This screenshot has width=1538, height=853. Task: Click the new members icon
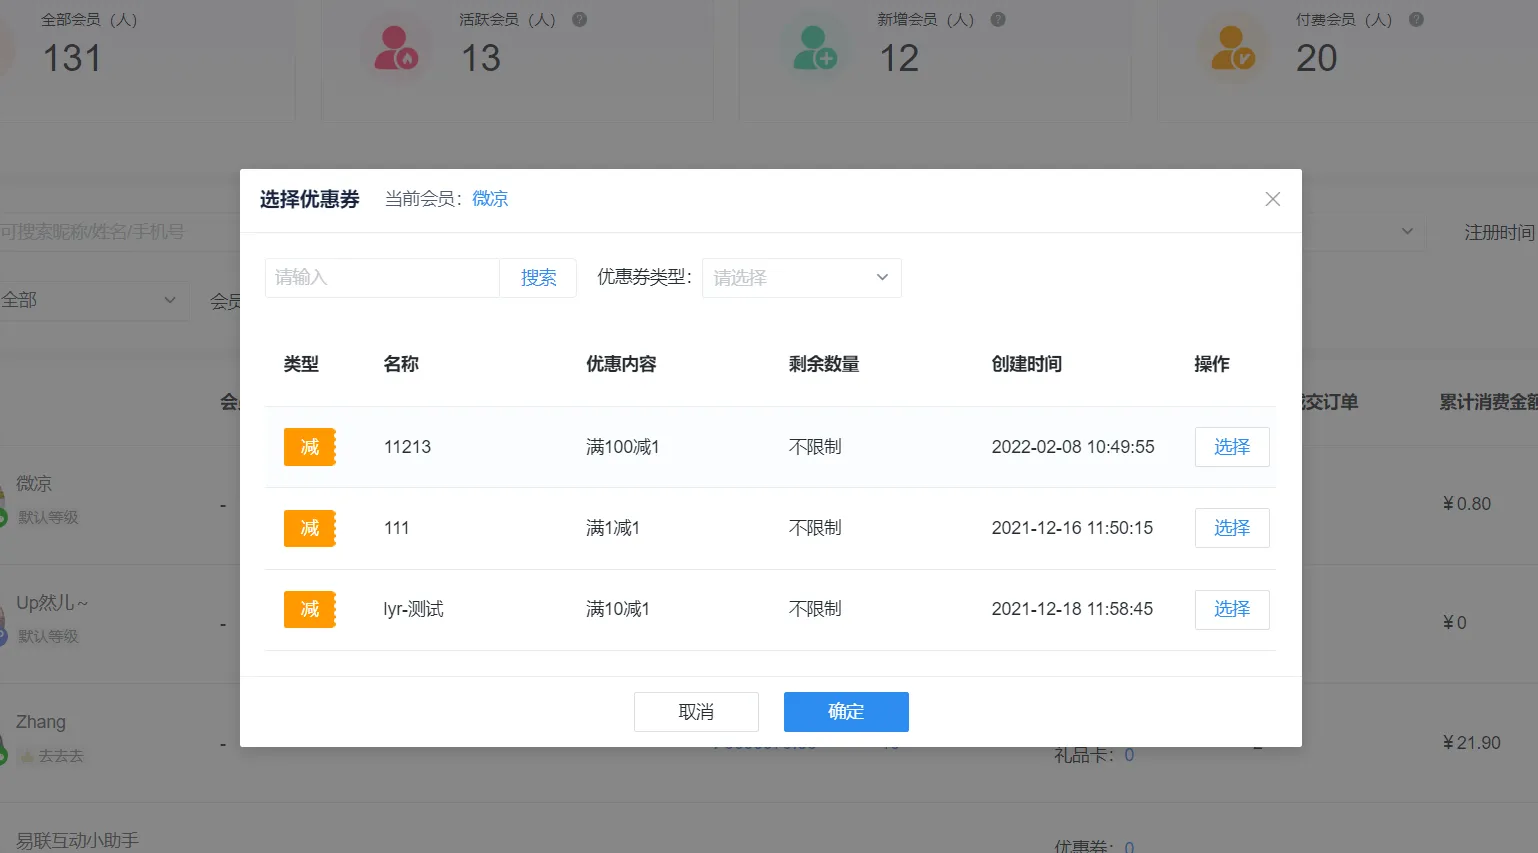click(x=814, y=48)
